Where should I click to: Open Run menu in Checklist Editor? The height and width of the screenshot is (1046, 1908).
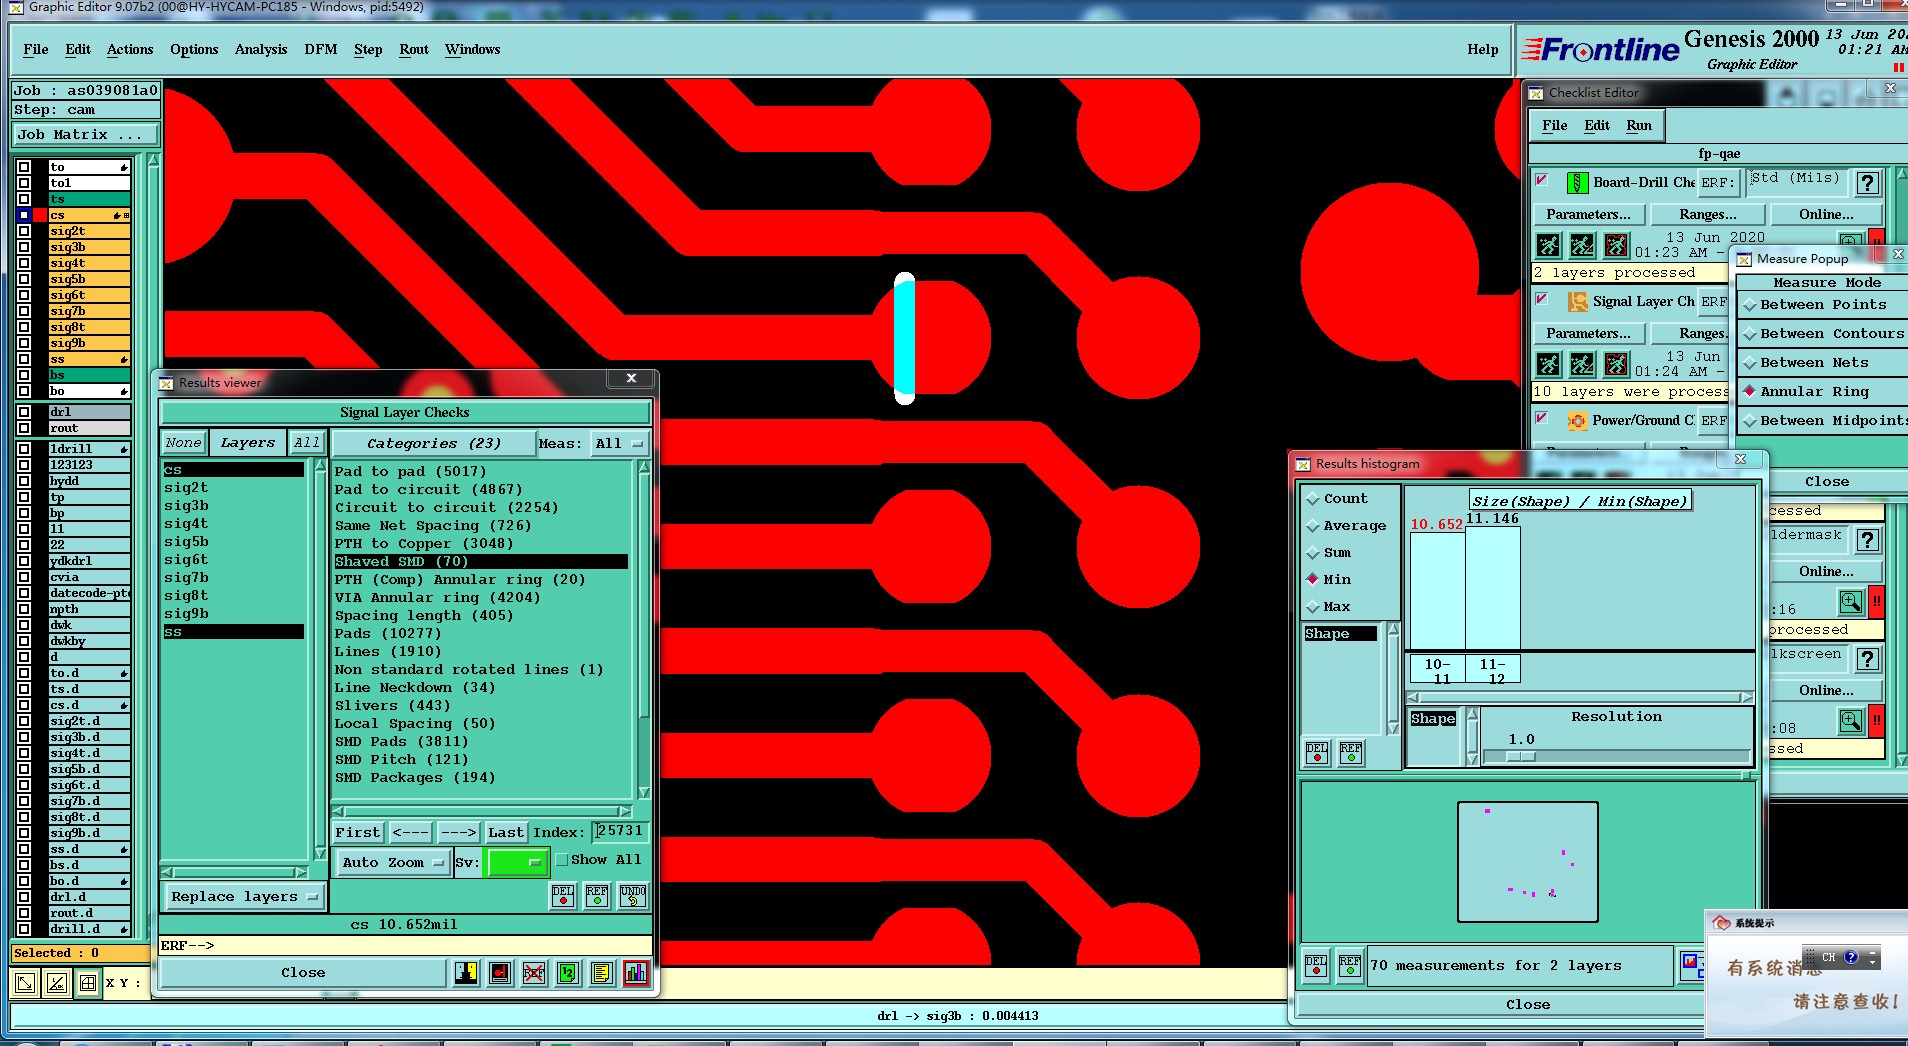click(x=1639, y=125)
